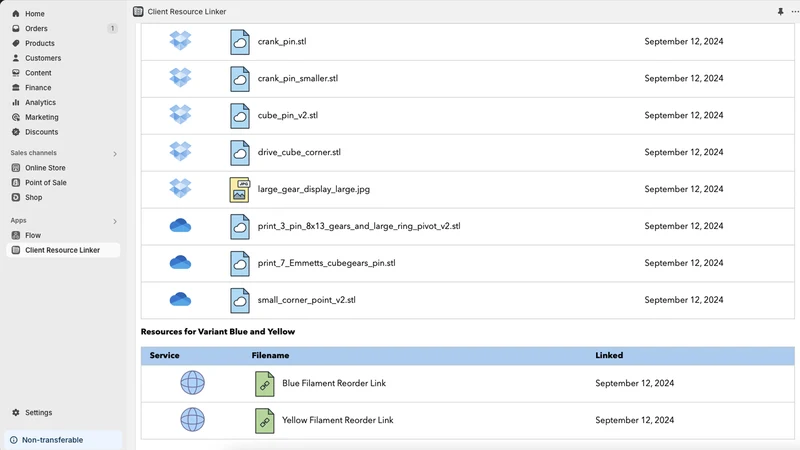Click filename crank_pin_smaller.stl

(x=298, y=78)
